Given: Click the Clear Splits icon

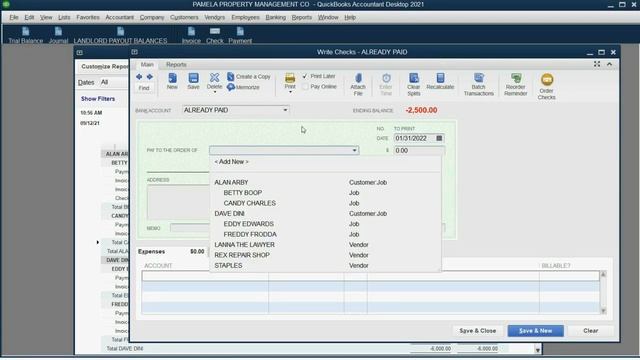Looking at the screenshot, I should pos(413,84).
